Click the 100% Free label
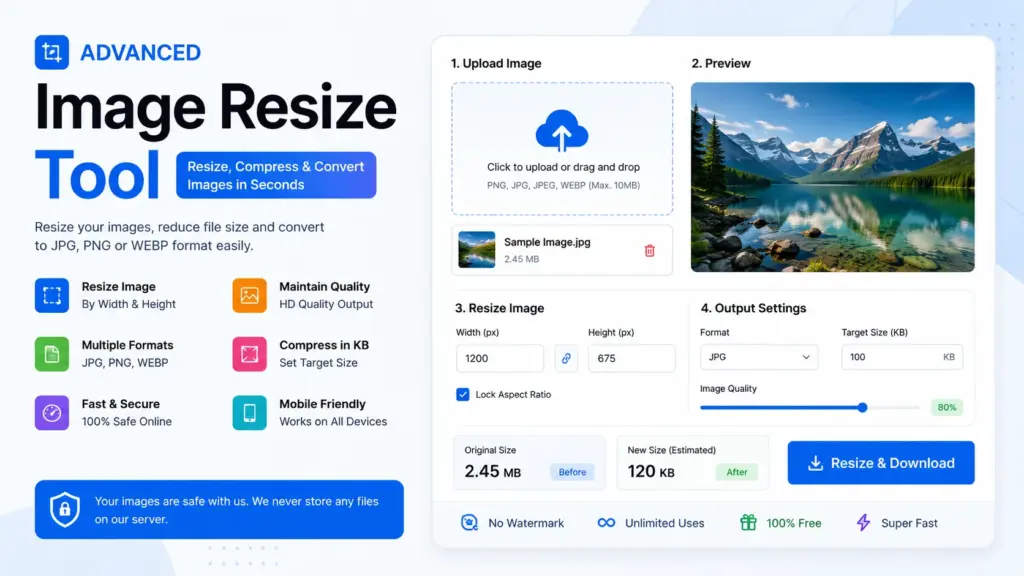1024x576 pixels. click(793, 523)
